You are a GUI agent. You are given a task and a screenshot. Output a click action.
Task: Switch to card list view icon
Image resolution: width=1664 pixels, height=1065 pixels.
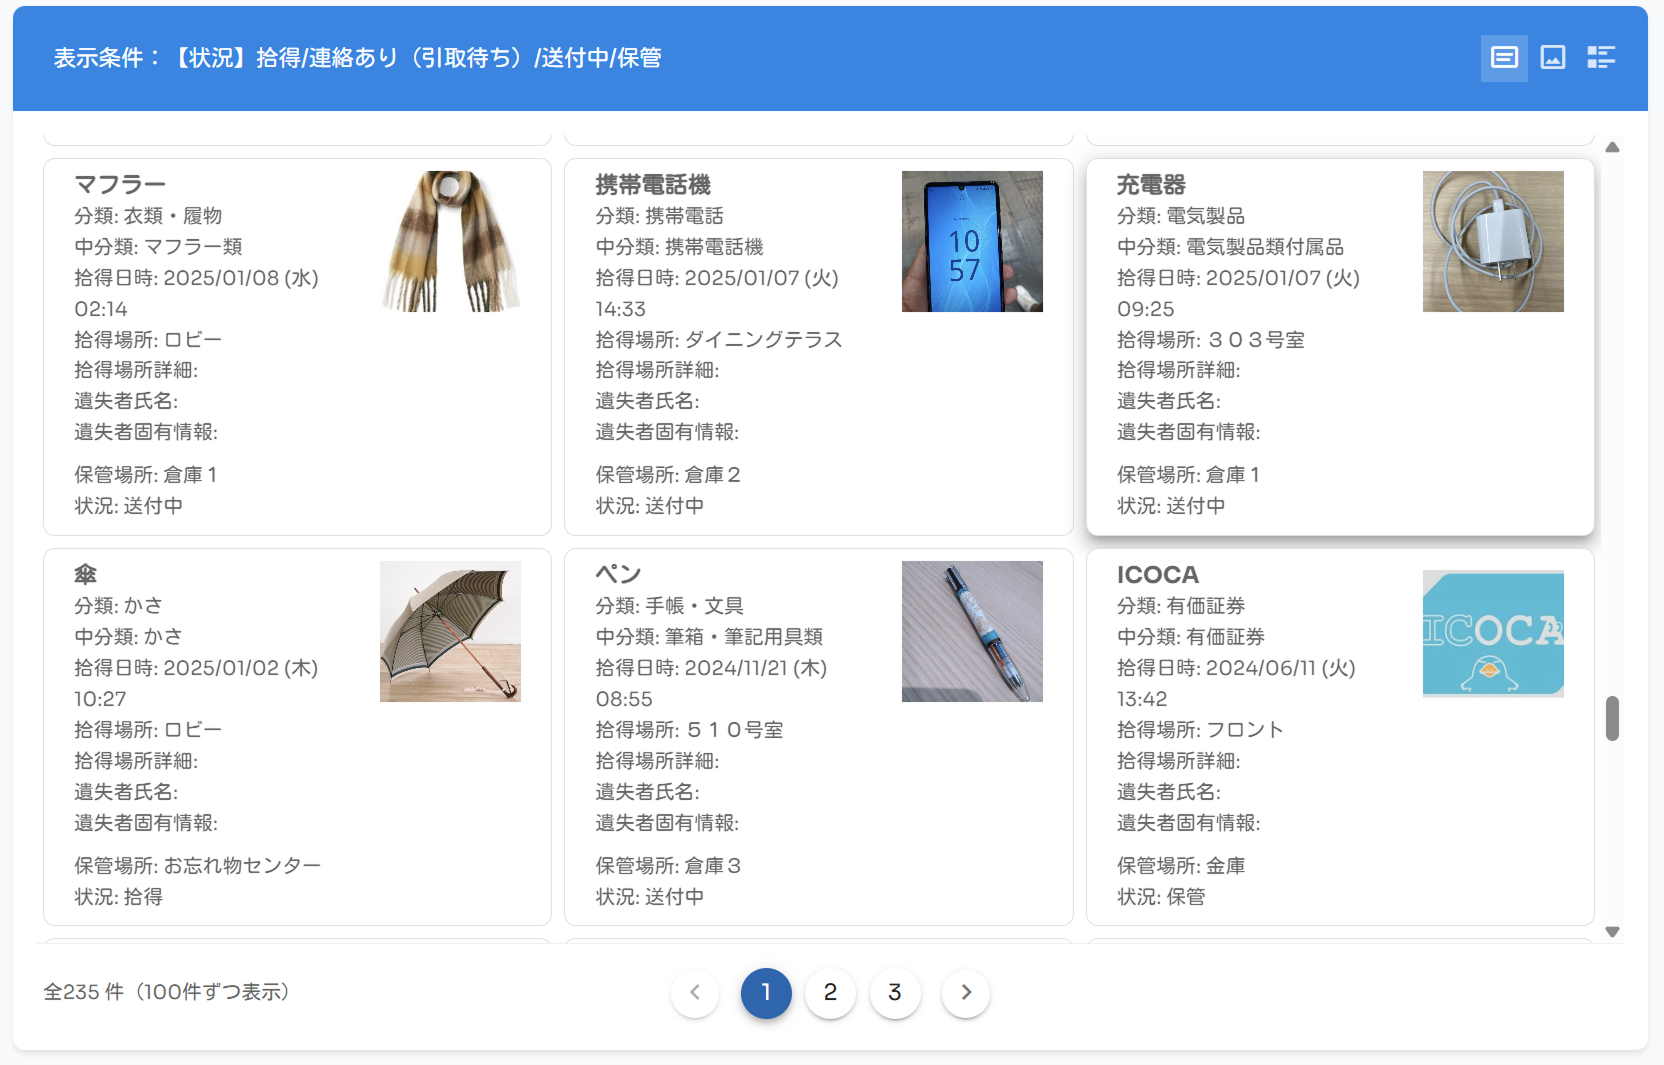[1504, 58]
